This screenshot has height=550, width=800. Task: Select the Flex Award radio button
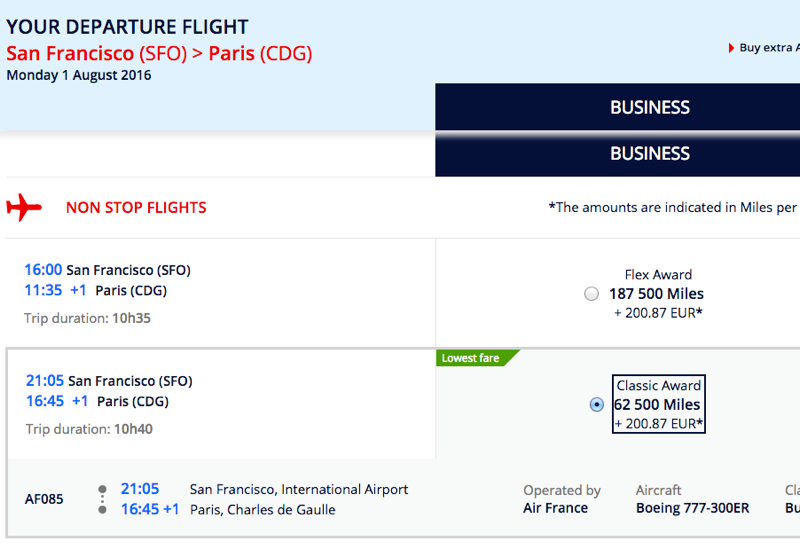(591, 294)
